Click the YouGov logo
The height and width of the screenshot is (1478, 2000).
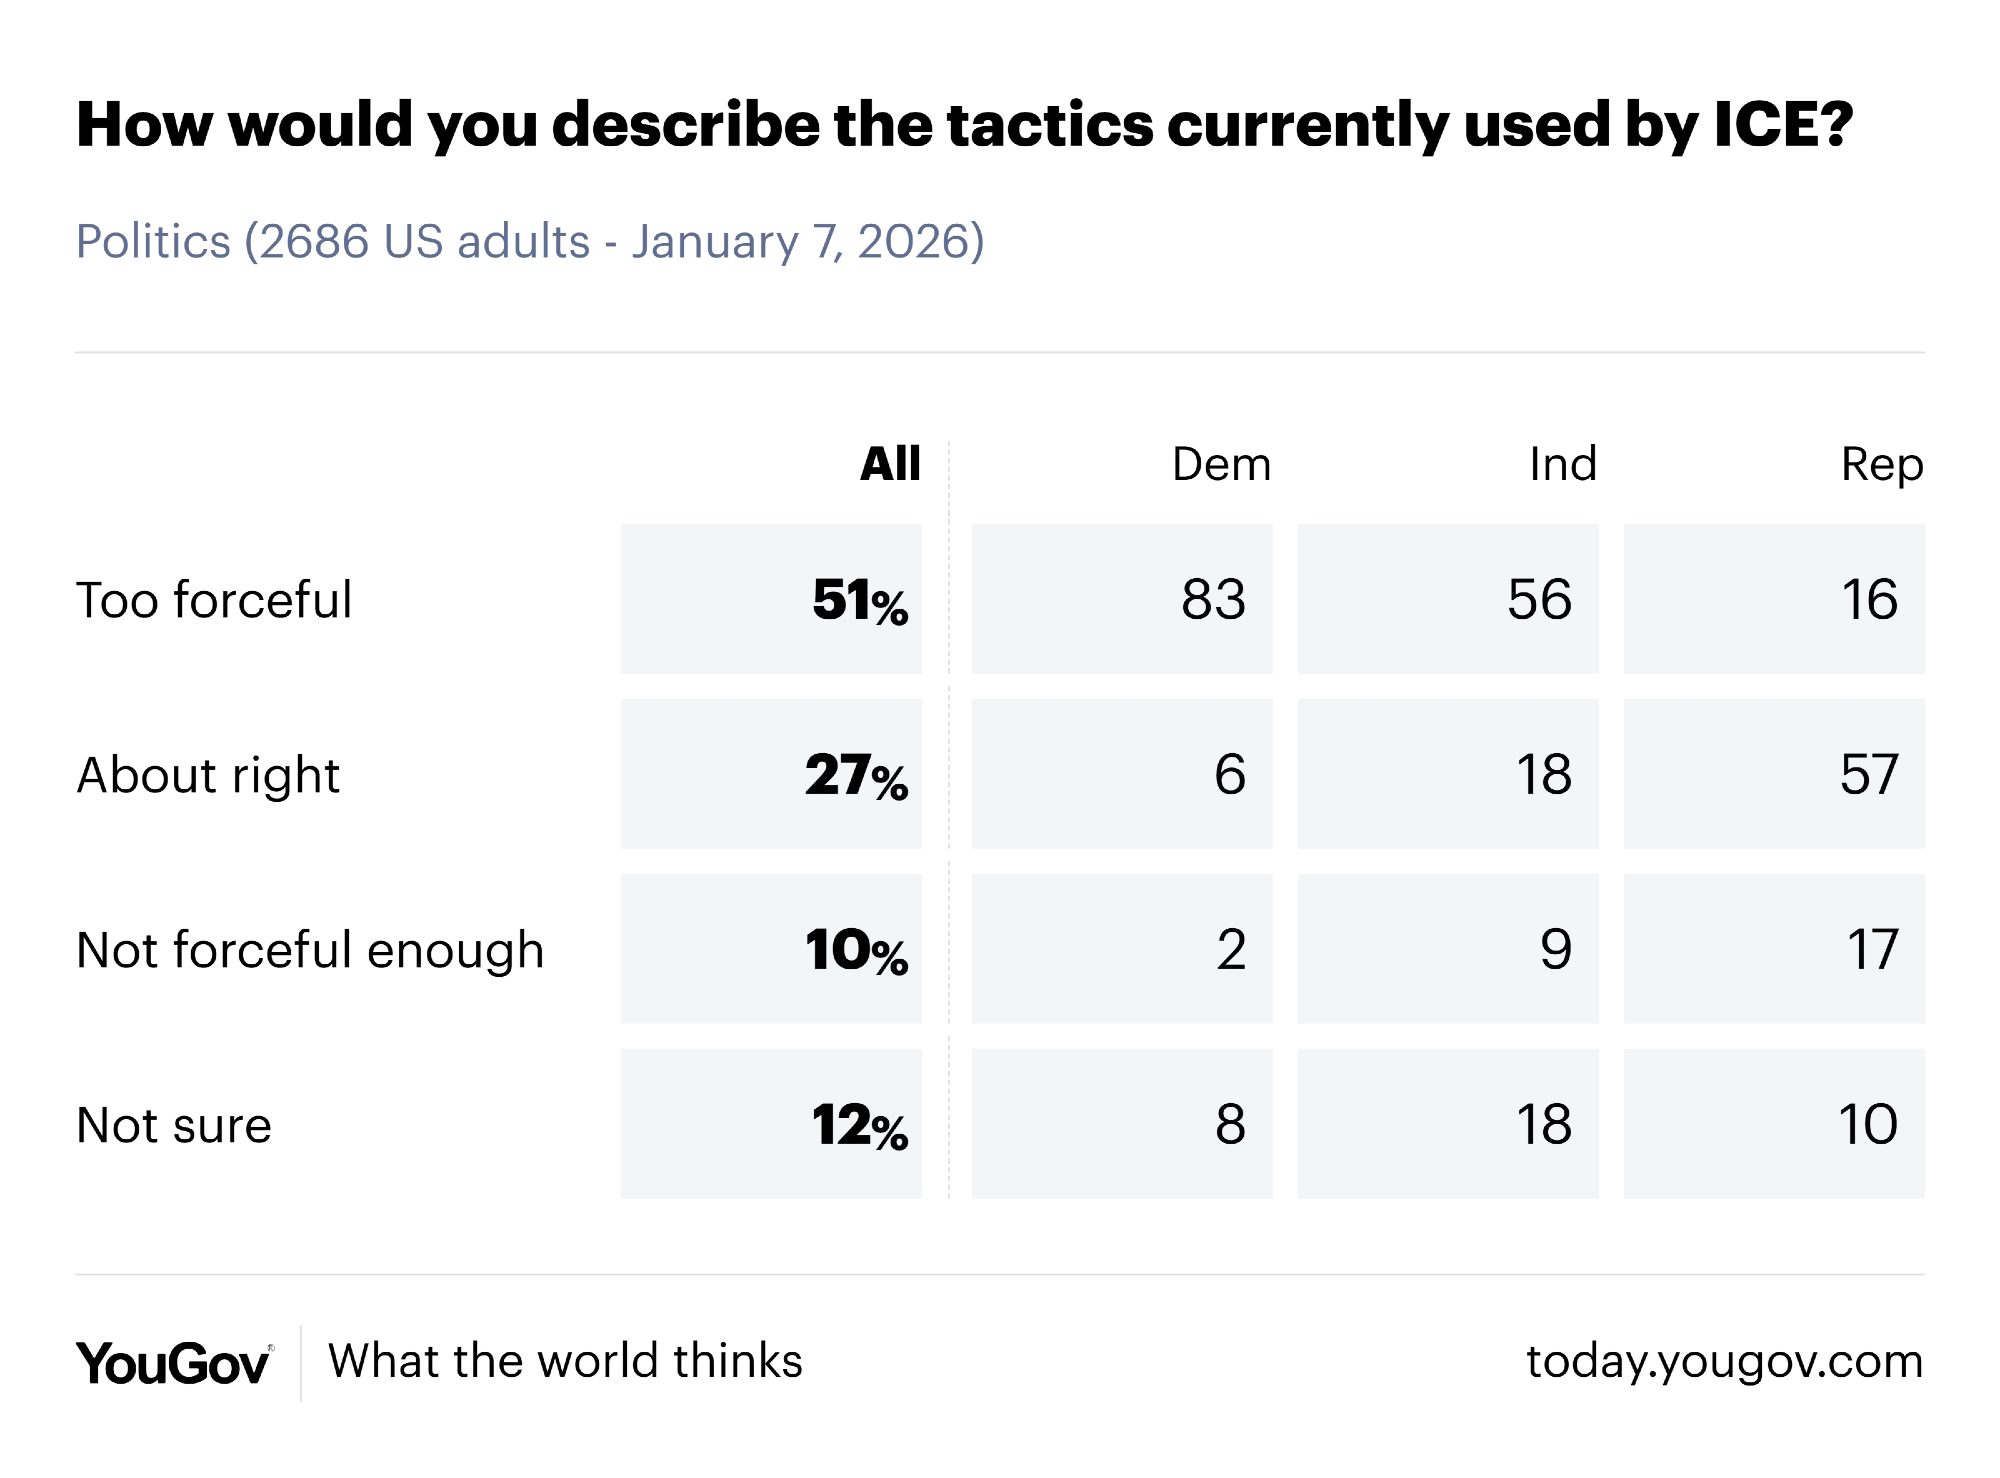(173, 1363)
